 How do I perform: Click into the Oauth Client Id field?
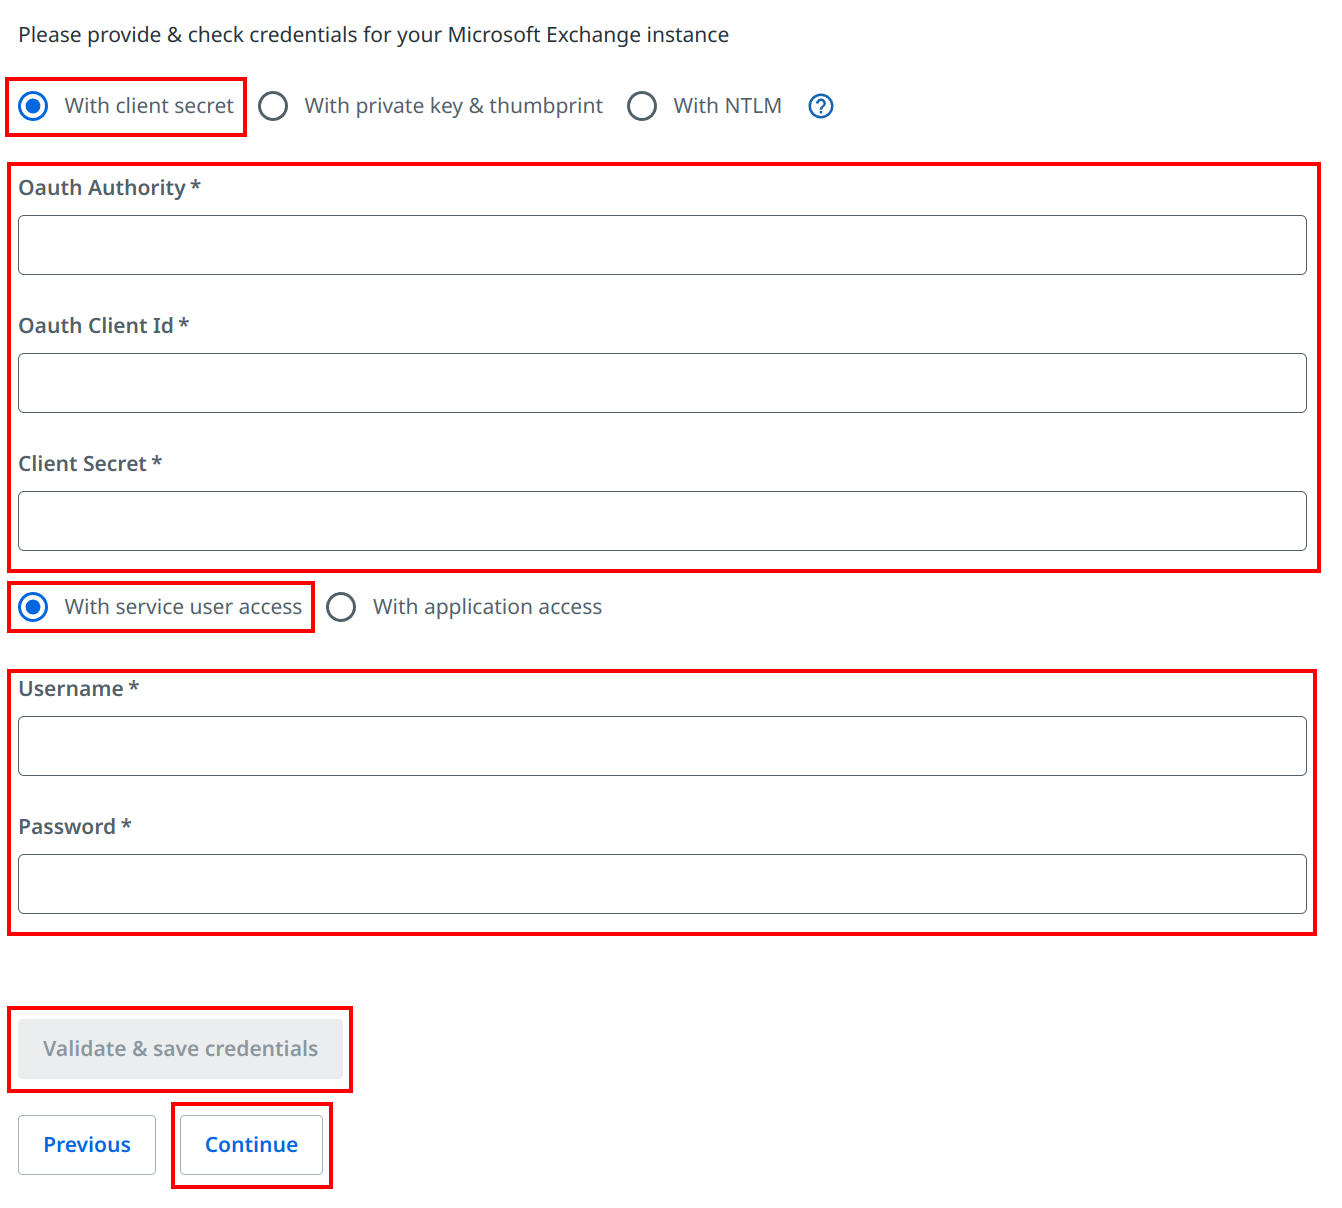[x=662, y=383]
